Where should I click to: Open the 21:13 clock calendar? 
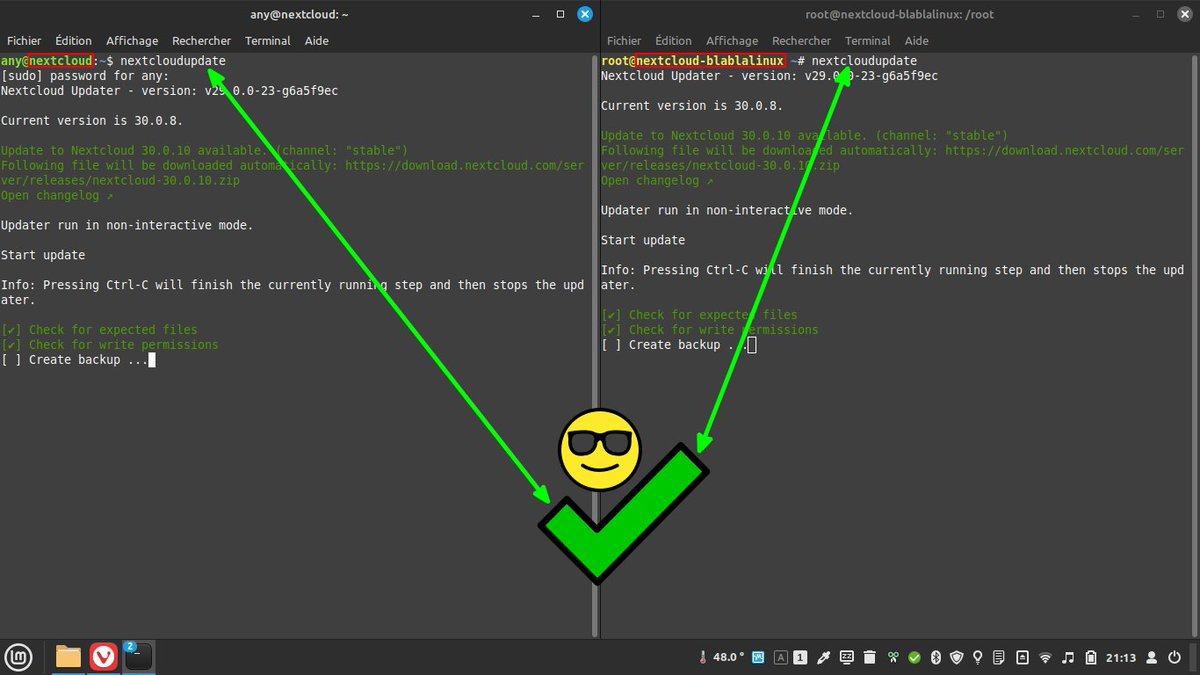[1121, 658]
